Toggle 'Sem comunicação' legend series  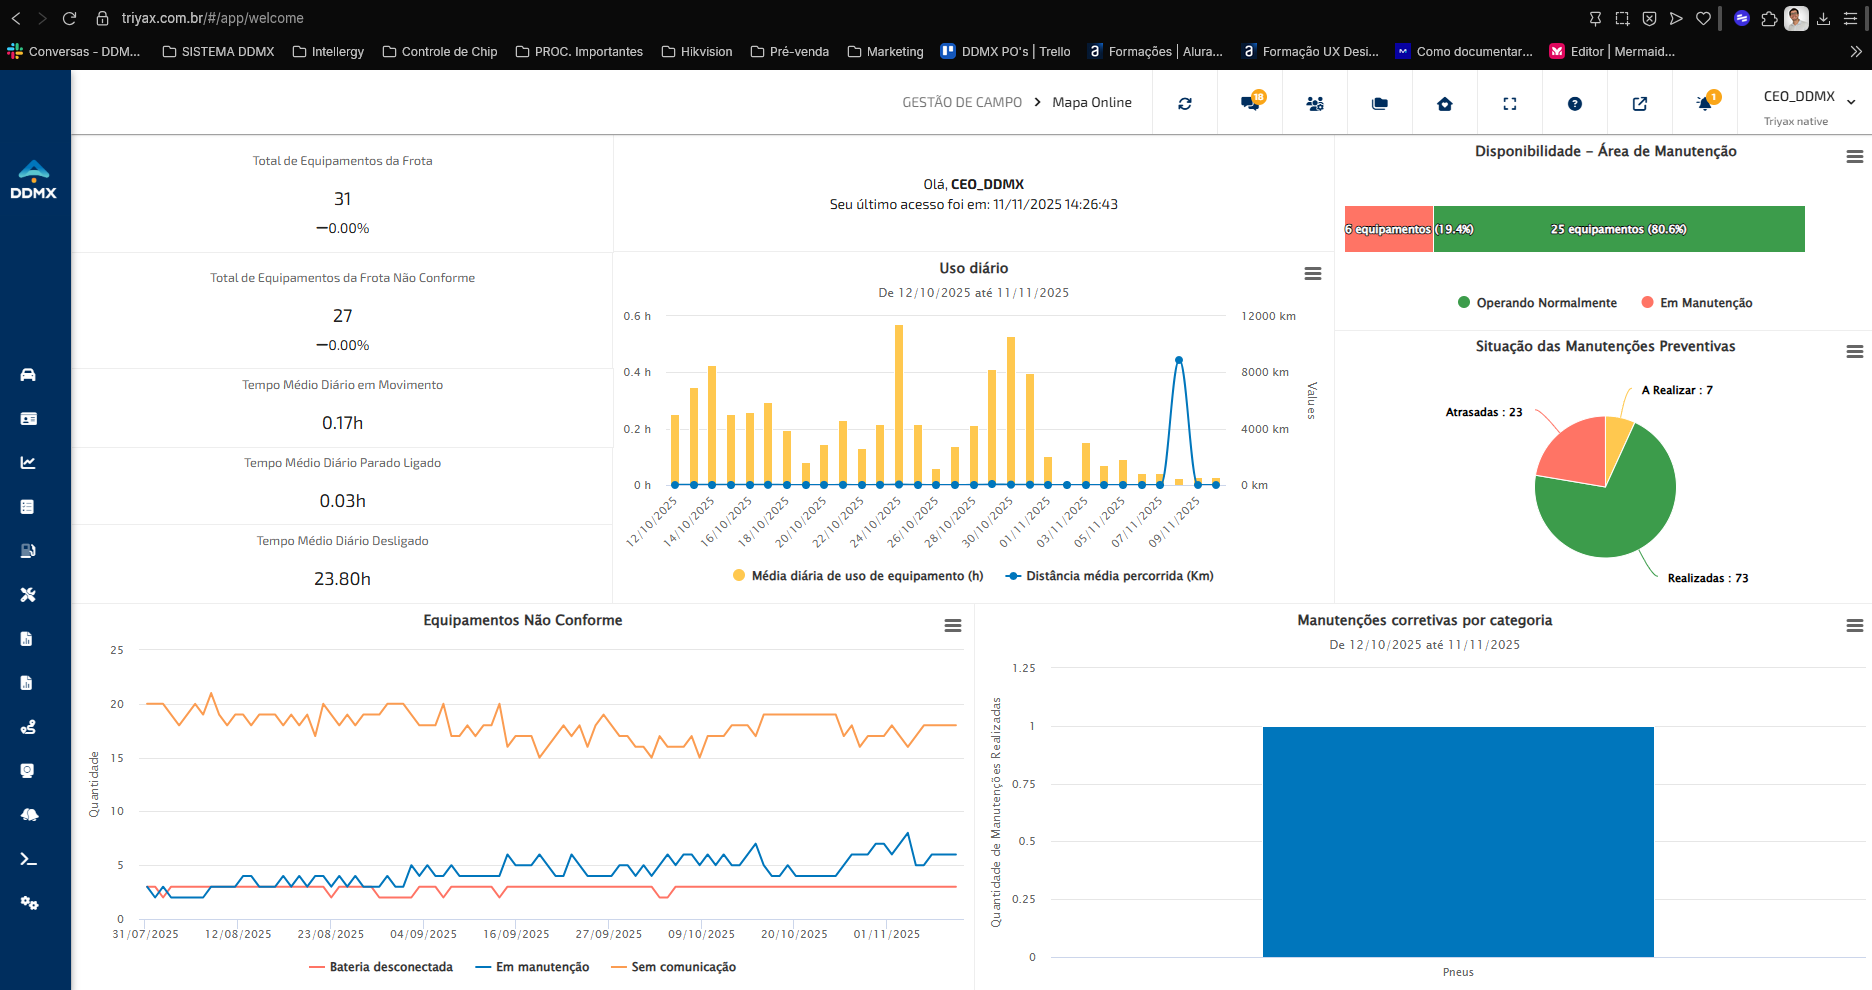click(673, 967)
